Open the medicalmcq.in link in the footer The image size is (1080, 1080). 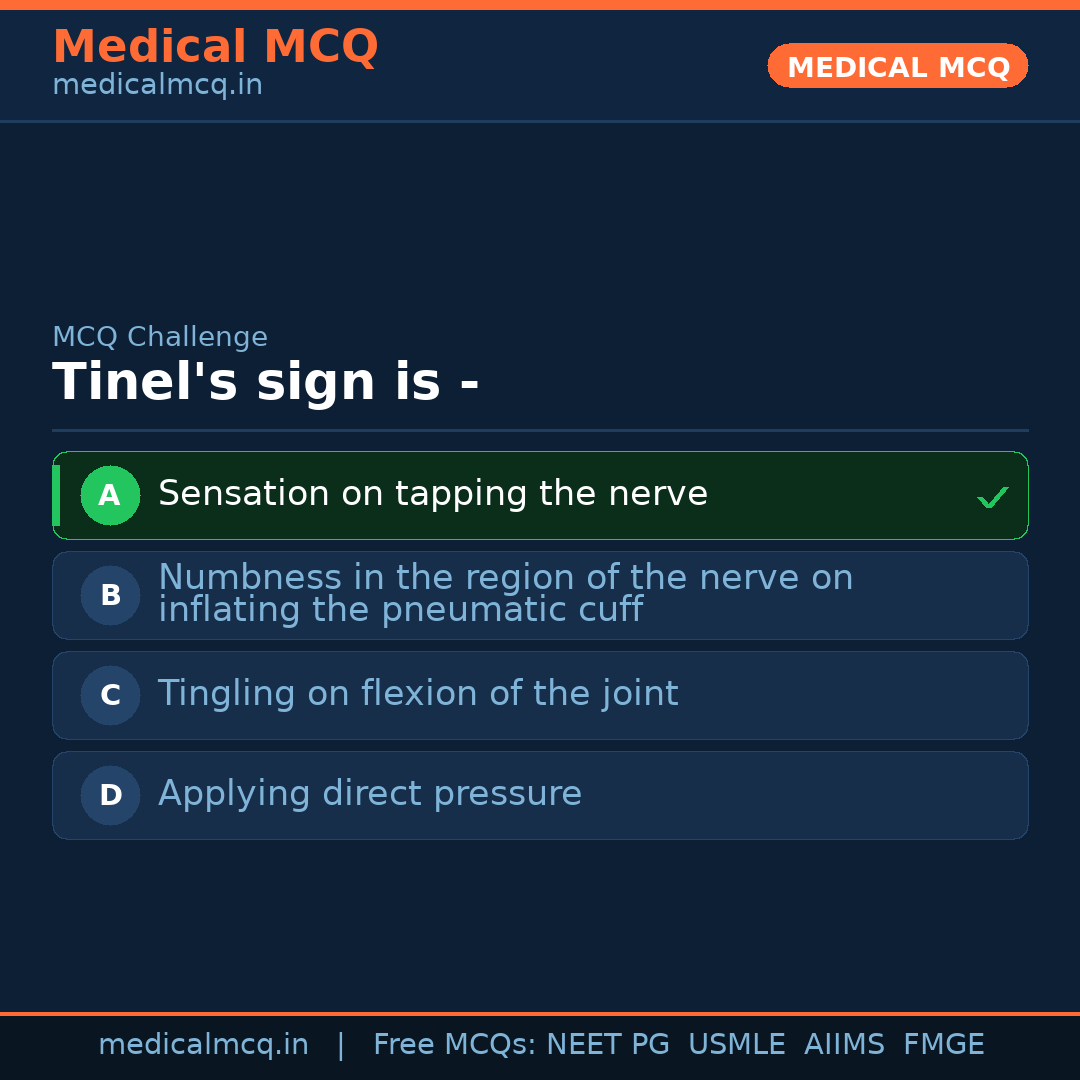coord(203,1045)
